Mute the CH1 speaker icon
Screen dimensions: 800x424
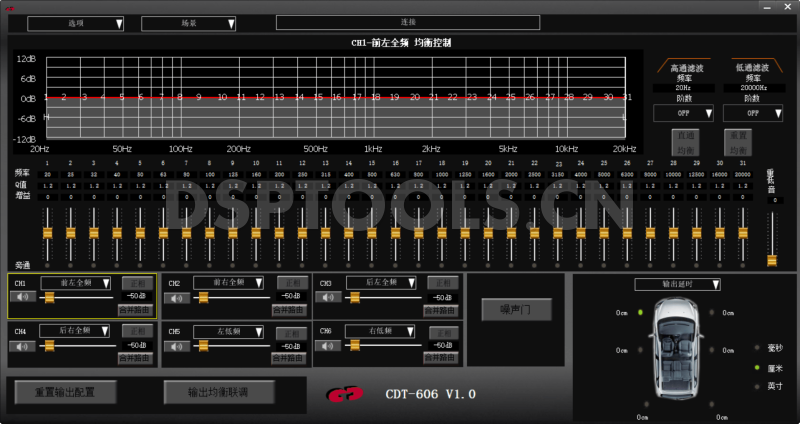tap(22, 297)
